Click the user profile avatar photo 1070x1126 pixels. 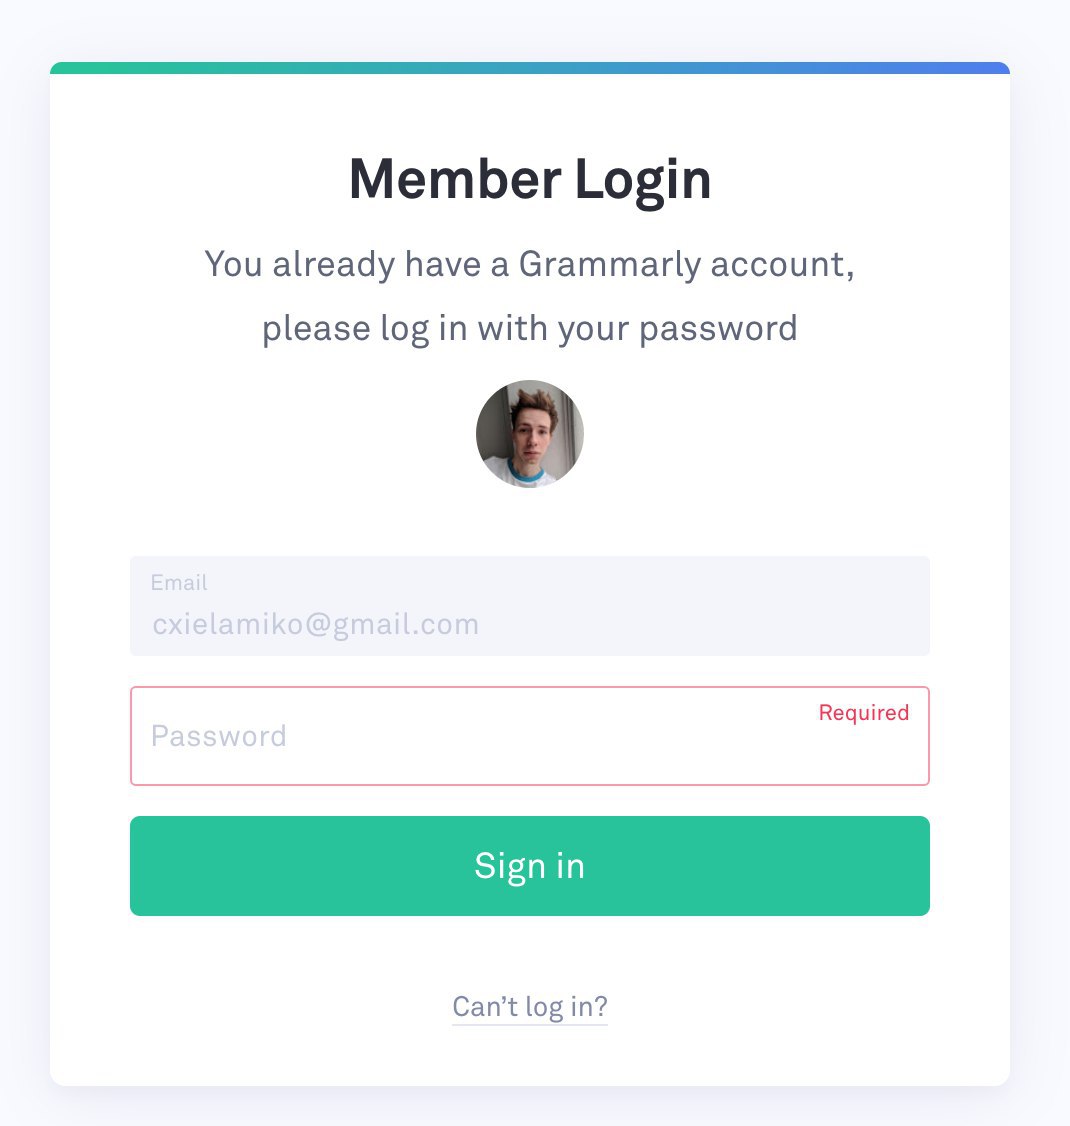coord(530,434)
